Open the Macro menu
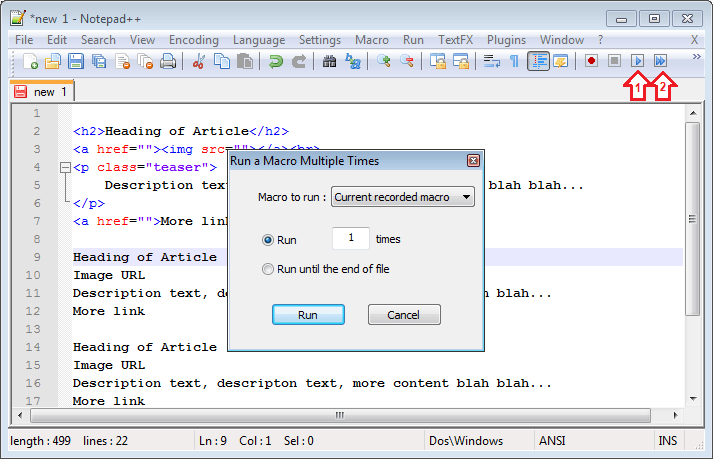This screenshot has height=459, width=713. tap(371, 40)
